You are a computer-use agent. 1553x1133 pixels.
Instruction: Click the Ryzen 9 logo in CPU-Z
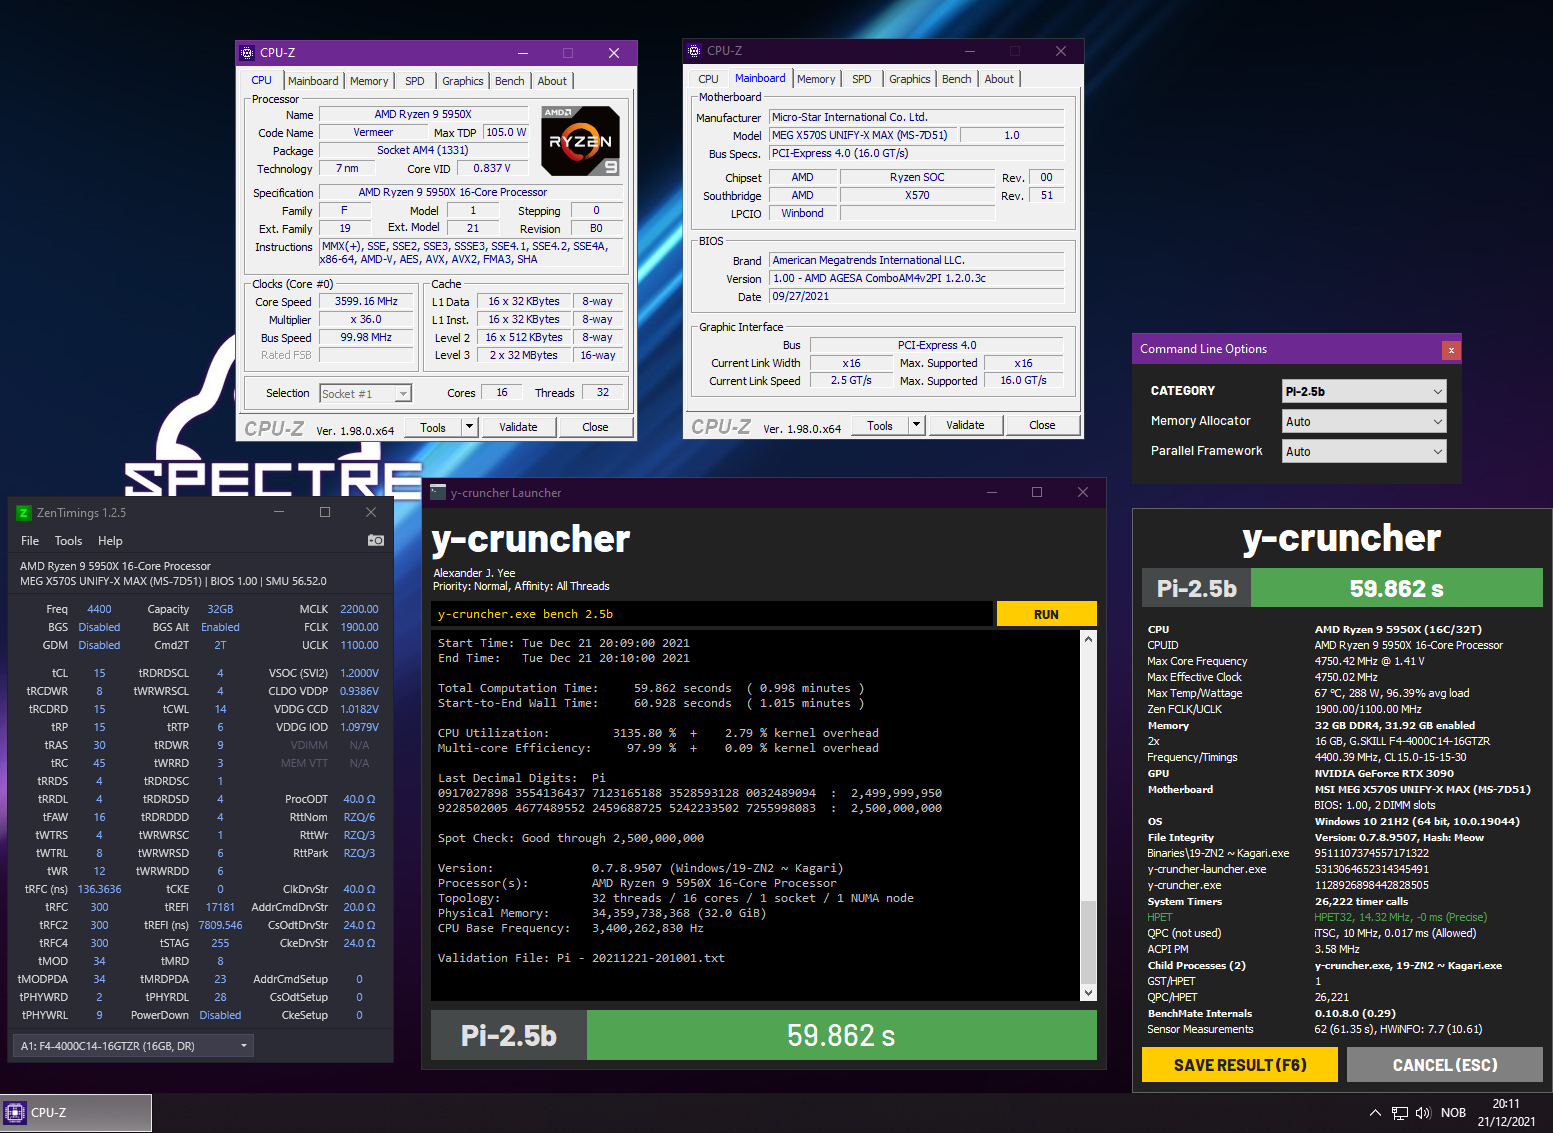tap(581, 141)
